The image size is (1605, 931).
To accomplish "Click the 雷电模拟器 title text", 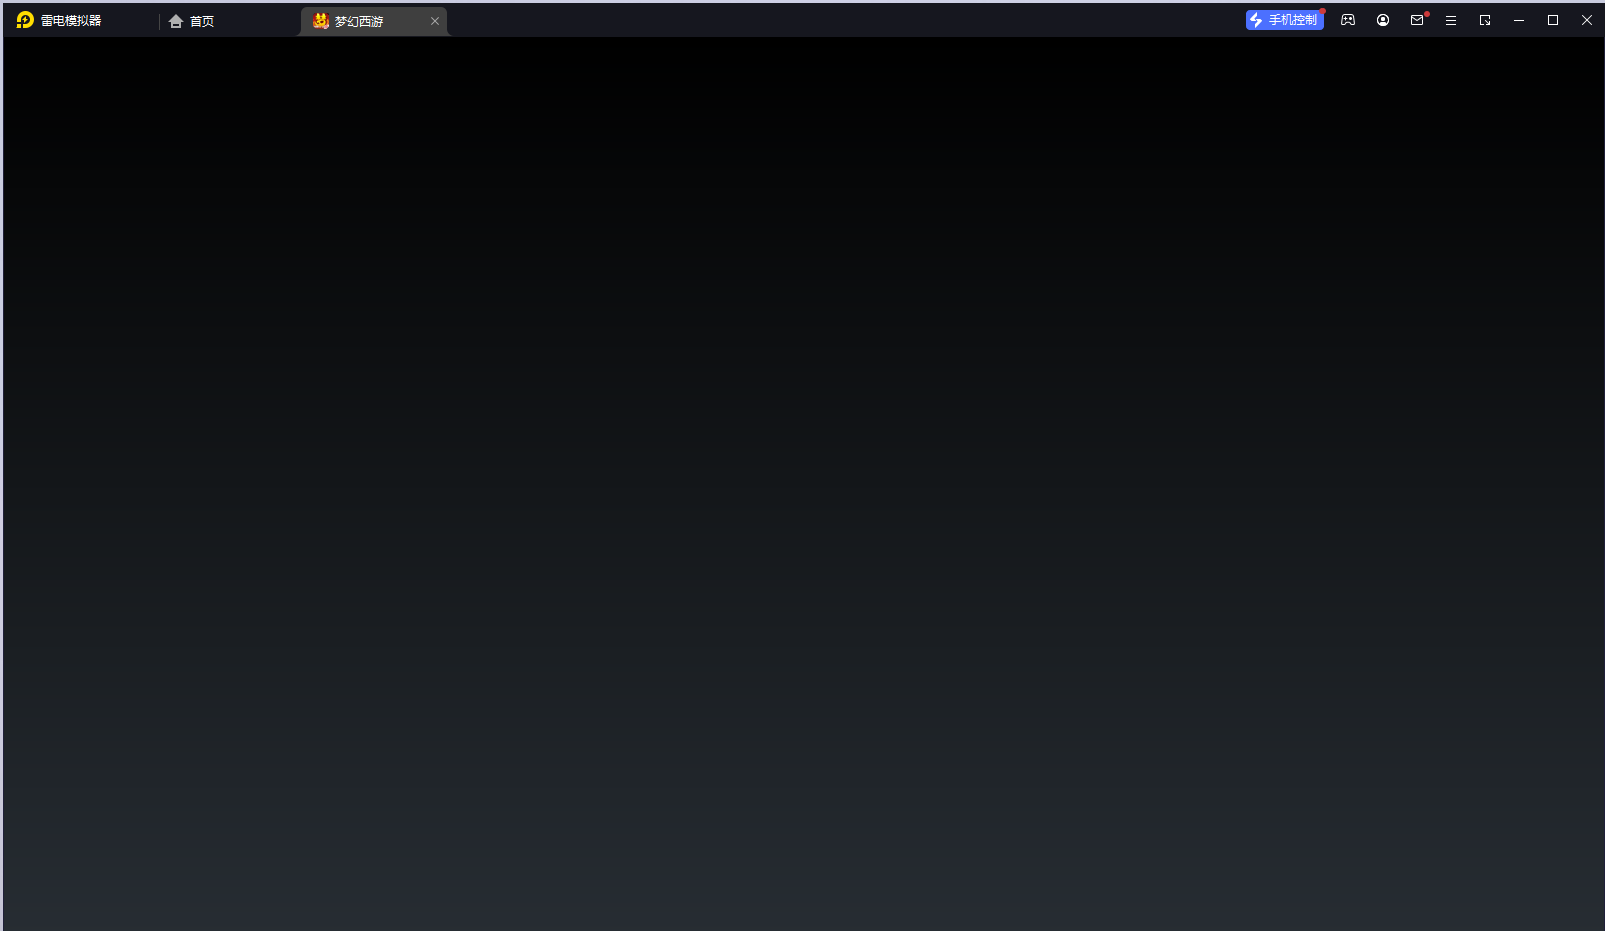I will 71,21.
